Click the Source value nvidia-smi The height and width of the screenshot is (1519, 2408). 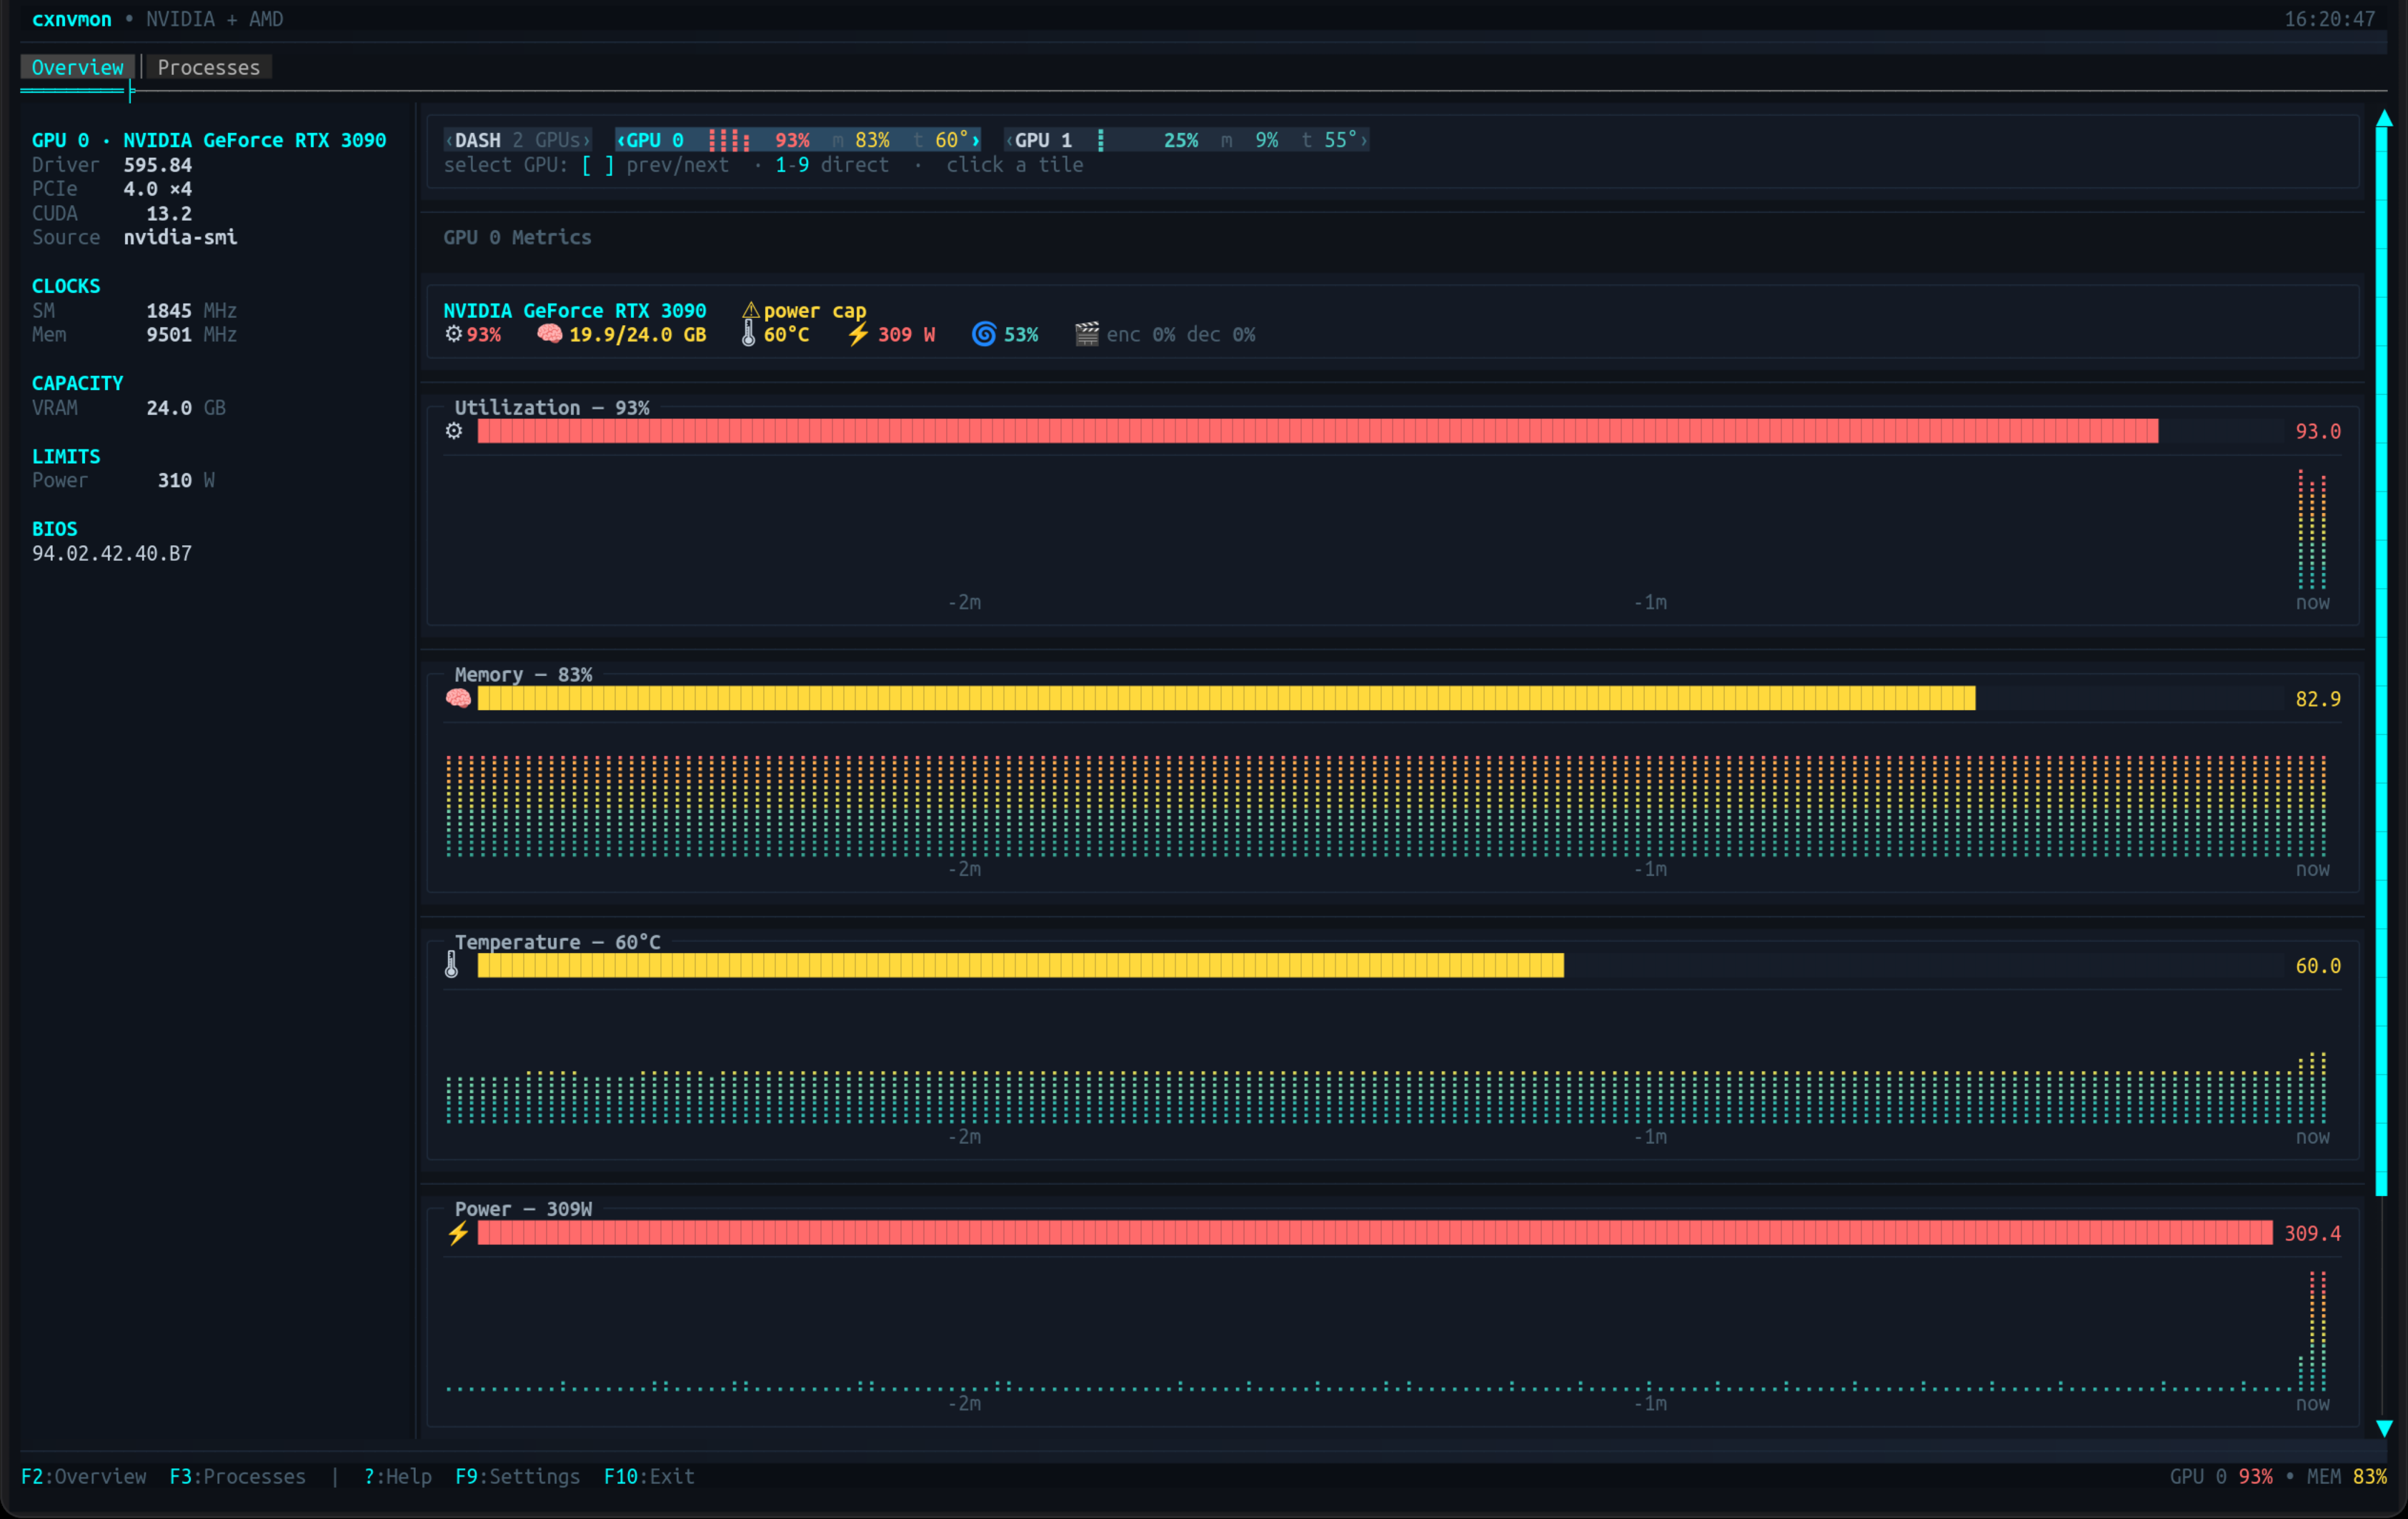(180, 237)
